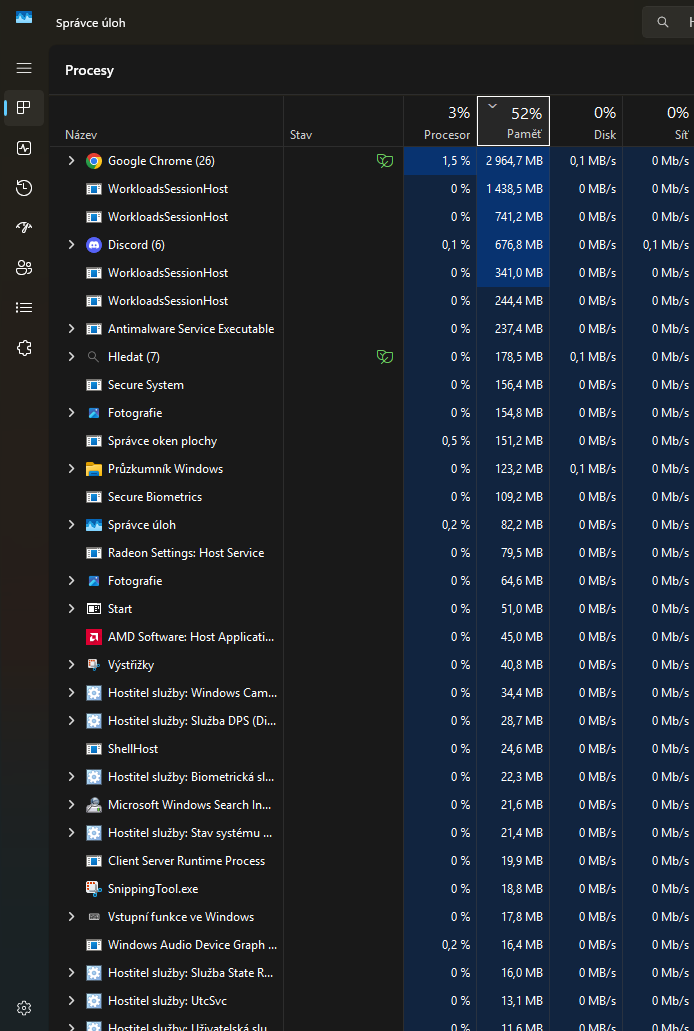
Task: Select Hostitel služby: Služba DPS row
Action: click(372, 721)
